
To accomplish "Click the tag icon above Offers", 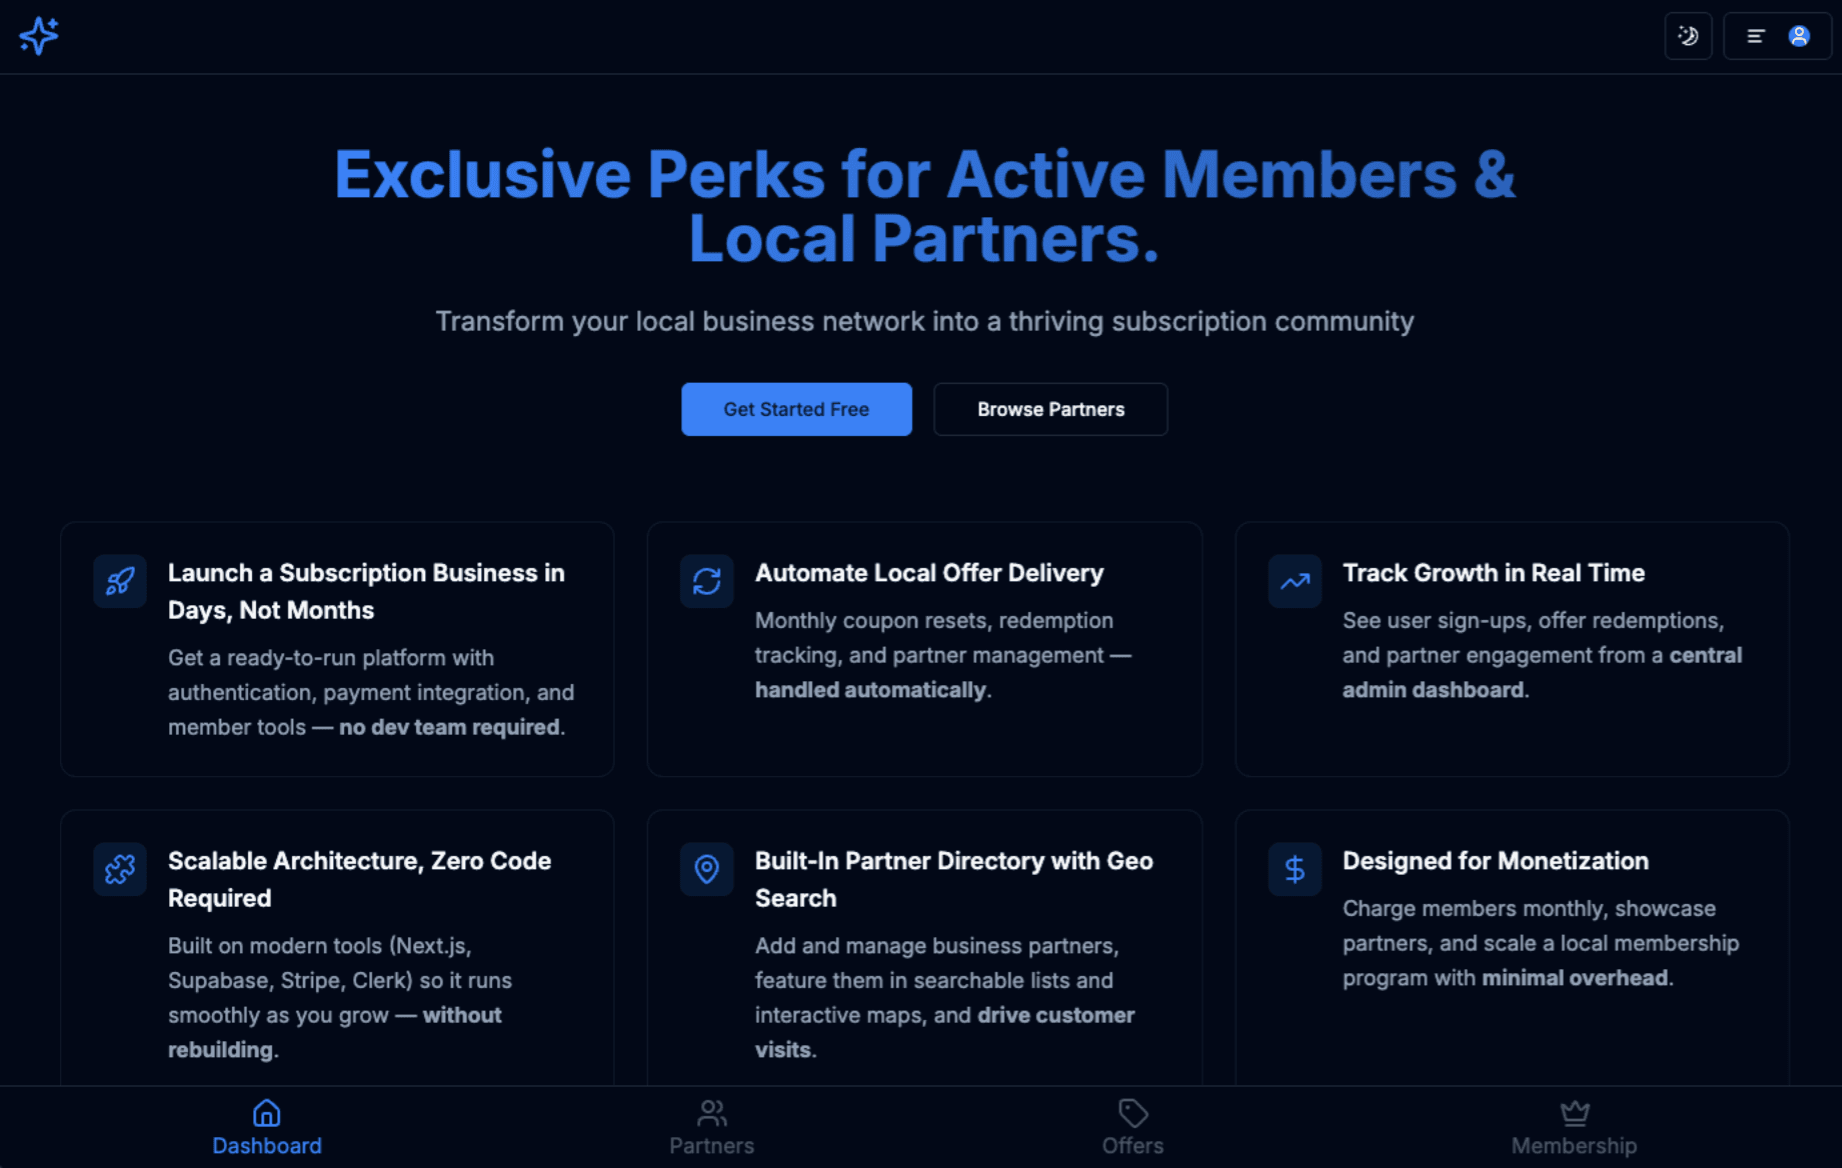I will (1132, 1111).
